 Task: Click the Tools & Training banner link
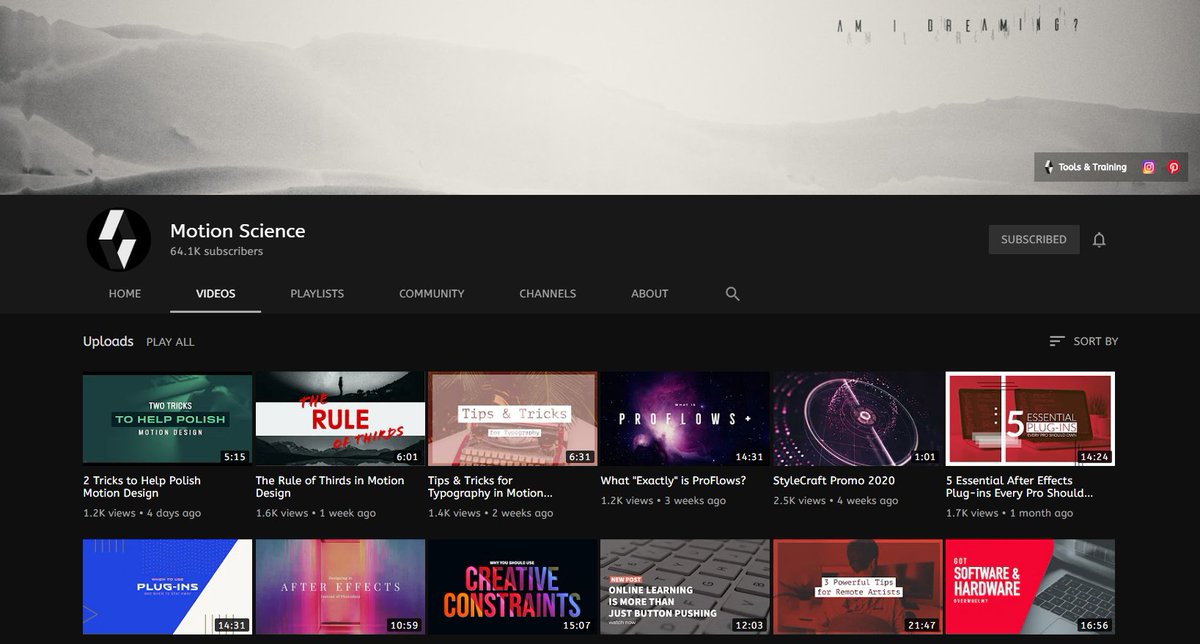[1085, 167]
